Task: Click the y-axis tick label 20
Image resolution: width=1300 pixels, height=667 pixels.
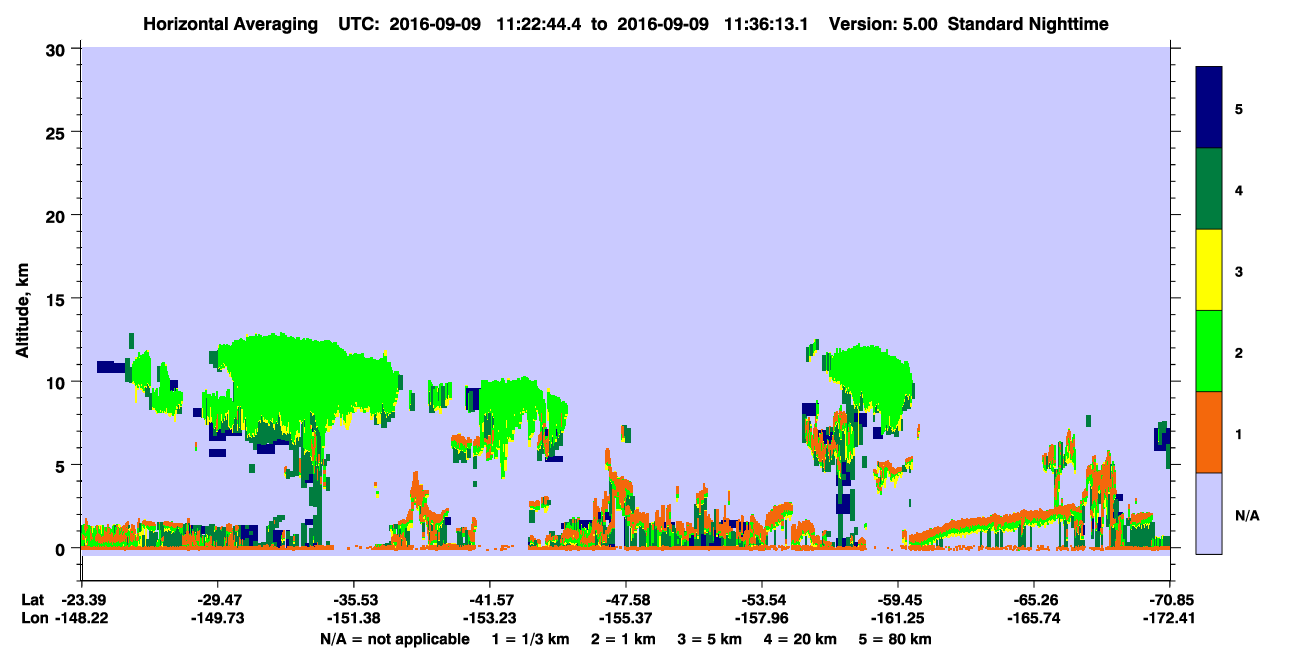Action: tap(58, 215)
